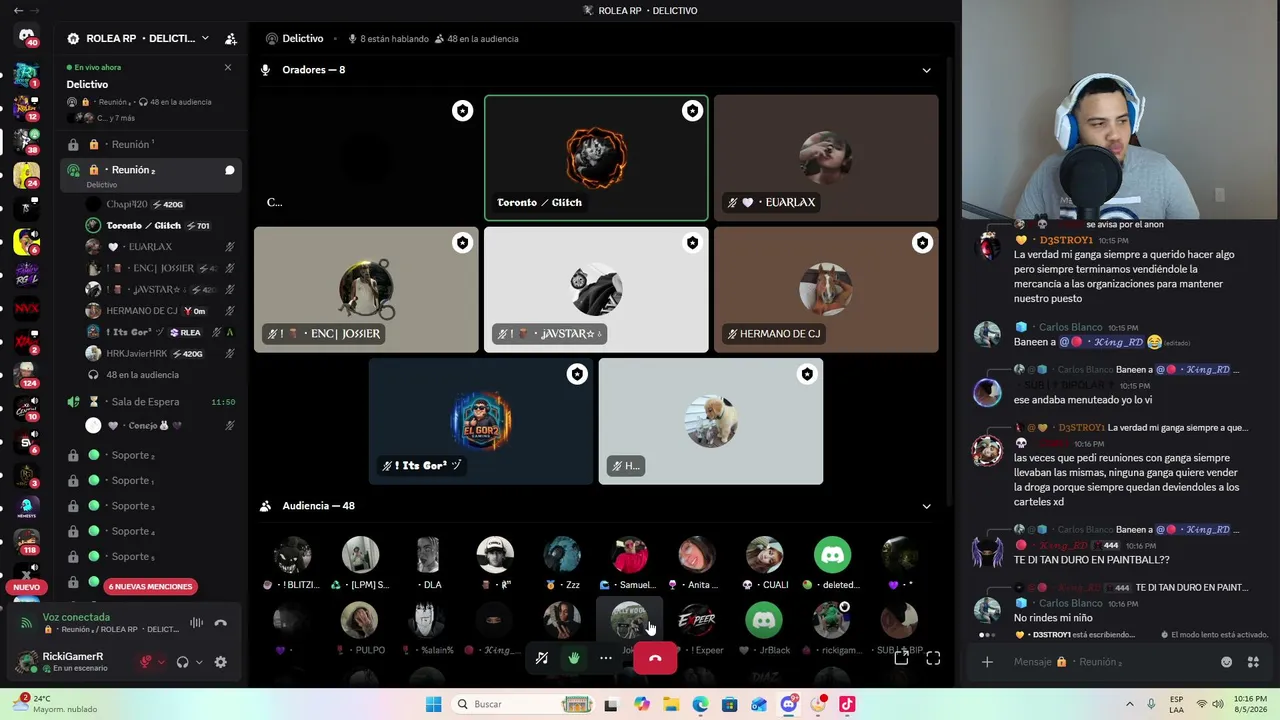The width and height of the screenshot is (1280, 720).
Task: Open the more options ellipsis in stage controls
Action: 606,658
